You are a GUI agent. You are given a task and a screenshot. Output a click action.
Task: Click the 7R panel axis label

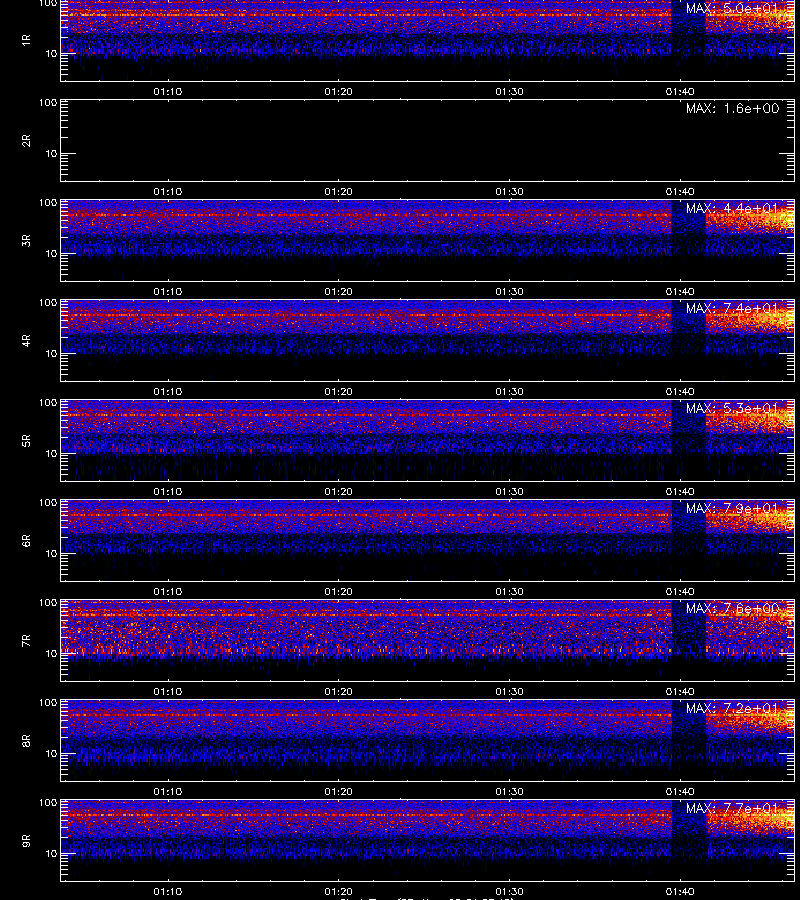pos(26,641)
